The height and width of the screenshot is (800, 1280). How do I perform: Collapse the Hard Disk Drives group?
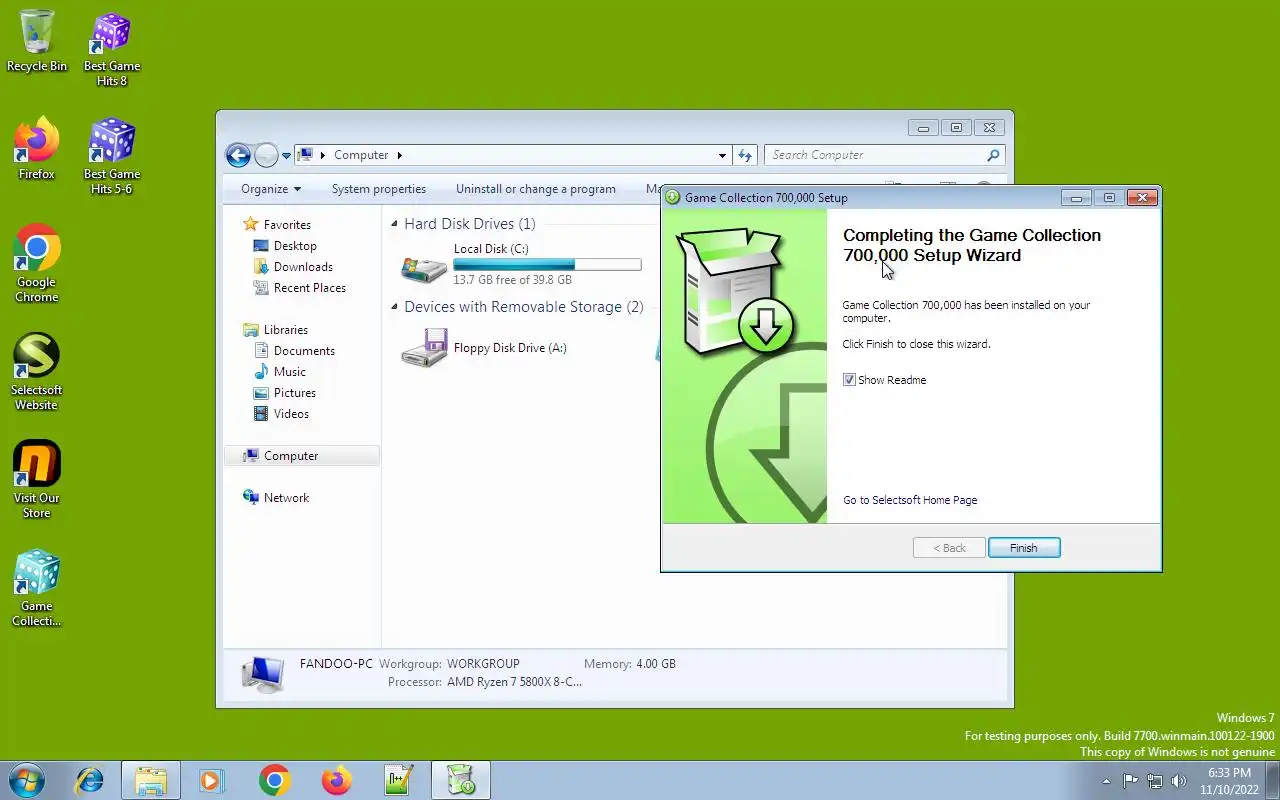pos(394,225)
